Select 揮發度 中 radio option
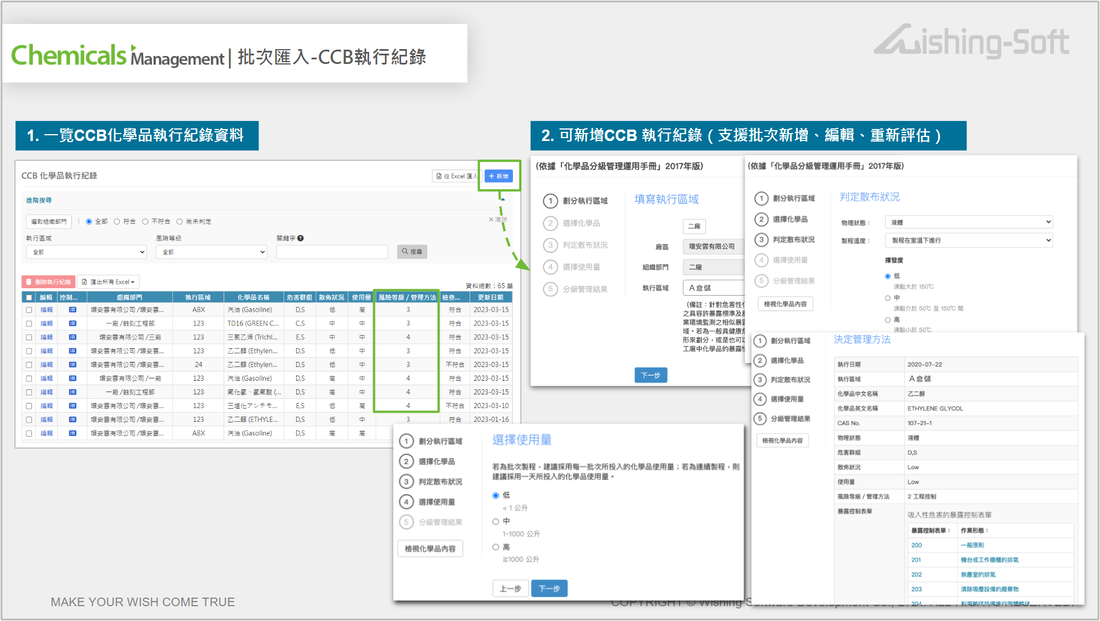This screenshot has height=621, width=1100. click(887, 298)
